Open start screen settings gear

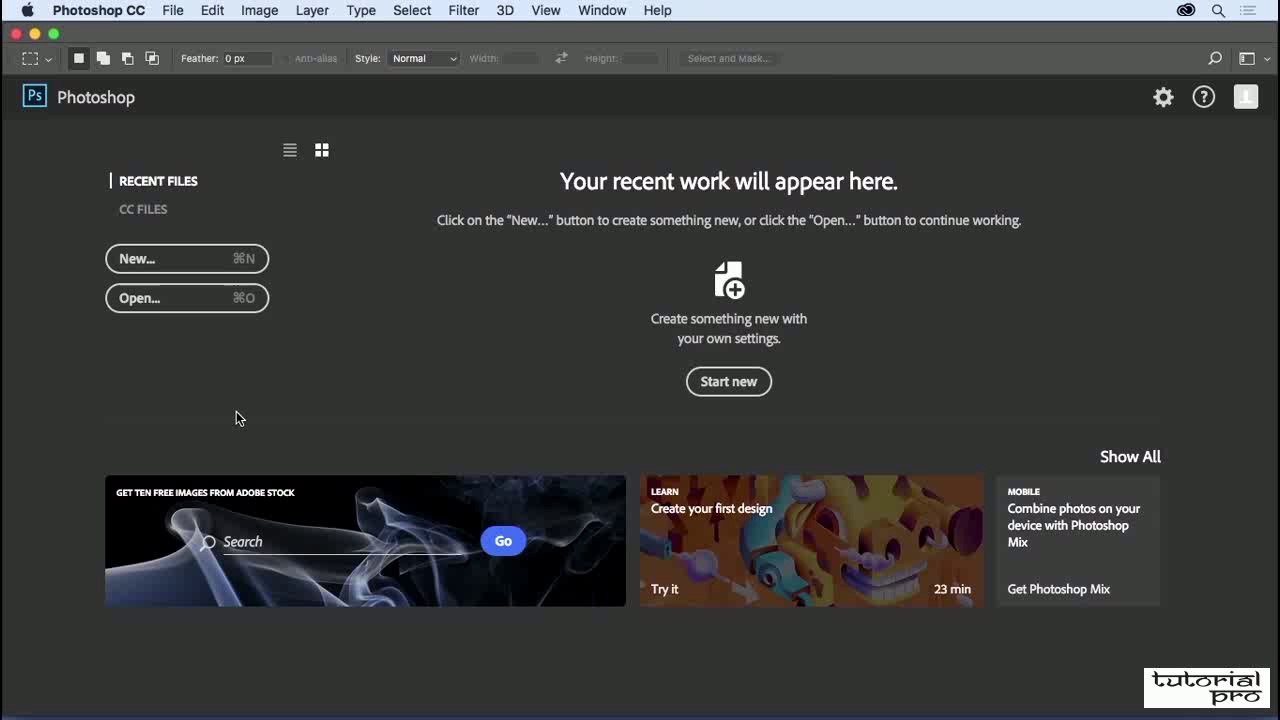pyautogui.click(x=1163, y=97)
